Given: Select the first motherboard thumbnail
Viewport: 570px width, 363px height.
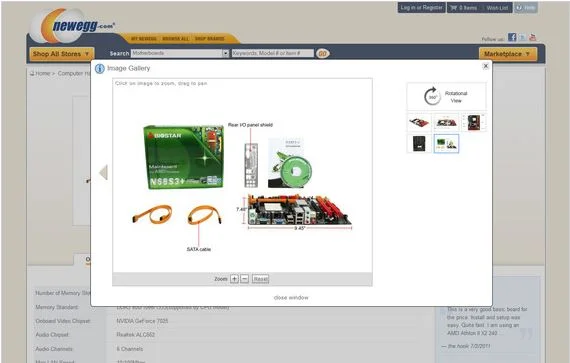Looking at the screenshot, I should [419, 122].
